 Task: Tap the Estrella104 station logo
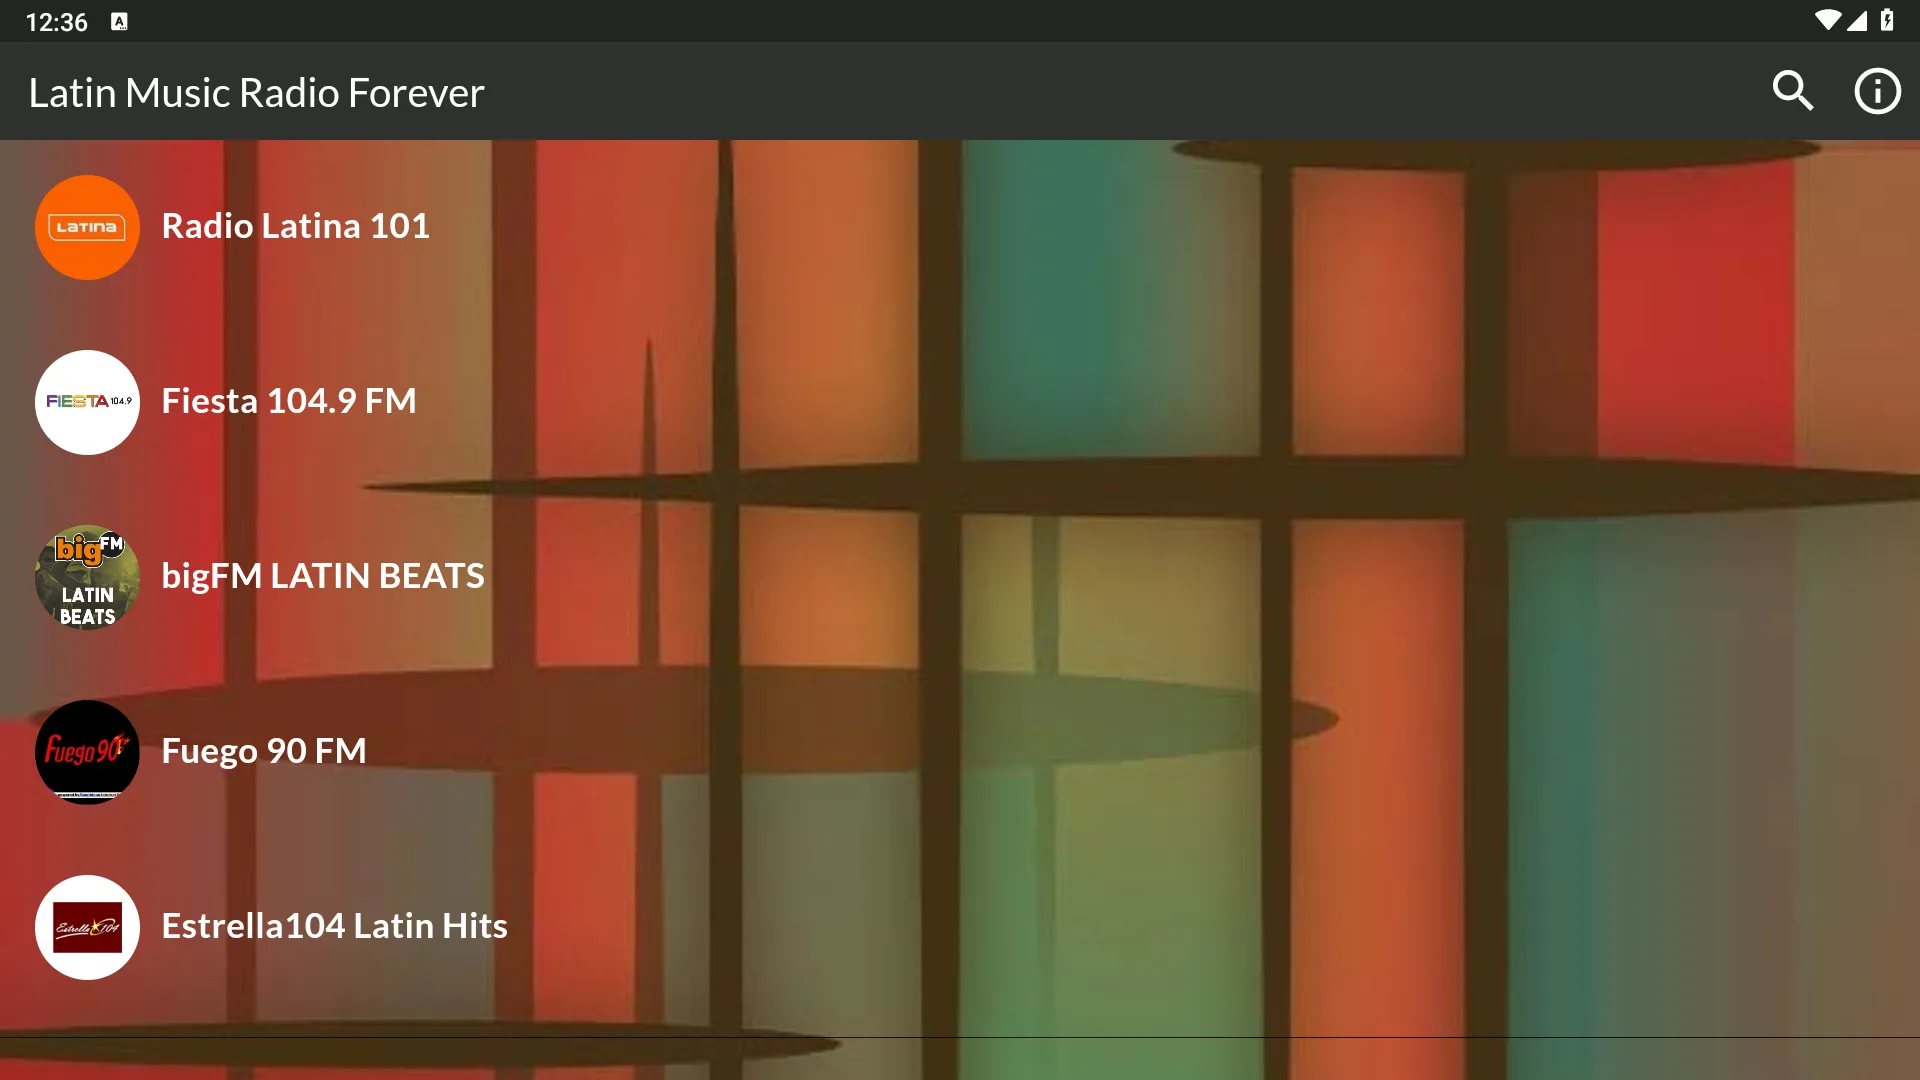[x=87, y=927]
